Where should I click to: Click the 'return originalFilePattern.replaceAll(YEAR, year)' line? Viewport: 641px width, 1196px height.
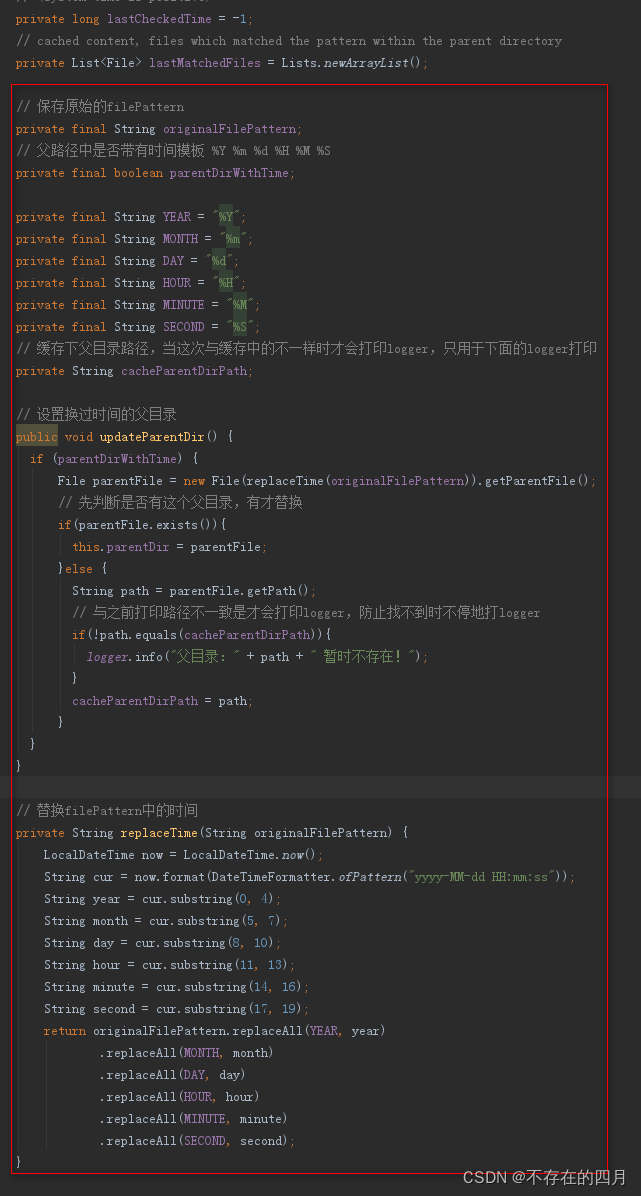[x=214, y=1030]
